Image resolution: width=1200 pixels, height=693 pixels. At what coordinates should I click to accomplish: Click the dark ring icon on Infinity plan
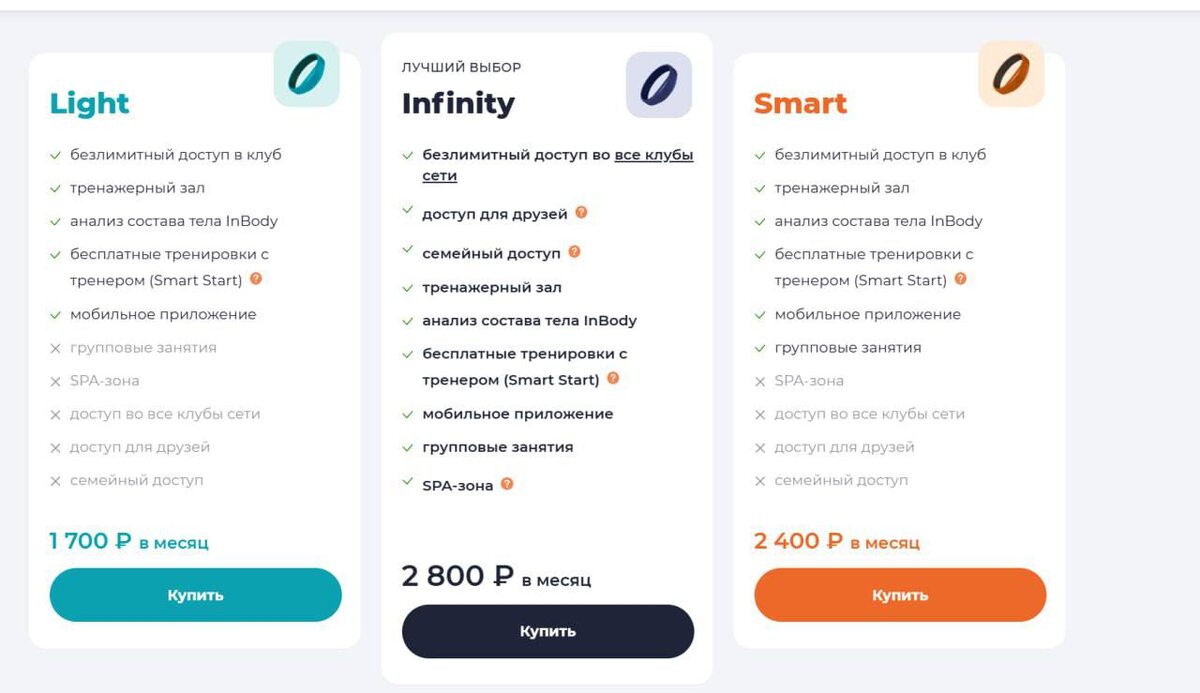tap(658, 84)
